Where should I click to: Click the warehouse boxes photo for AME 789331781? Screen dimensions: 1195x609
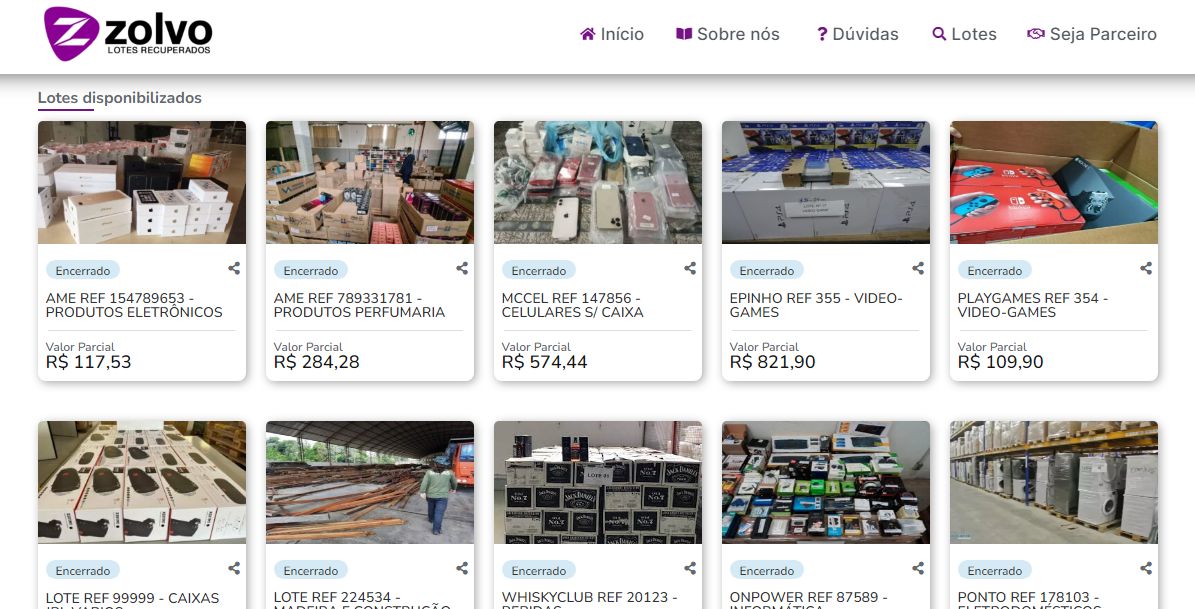click(x=370, y=182)
